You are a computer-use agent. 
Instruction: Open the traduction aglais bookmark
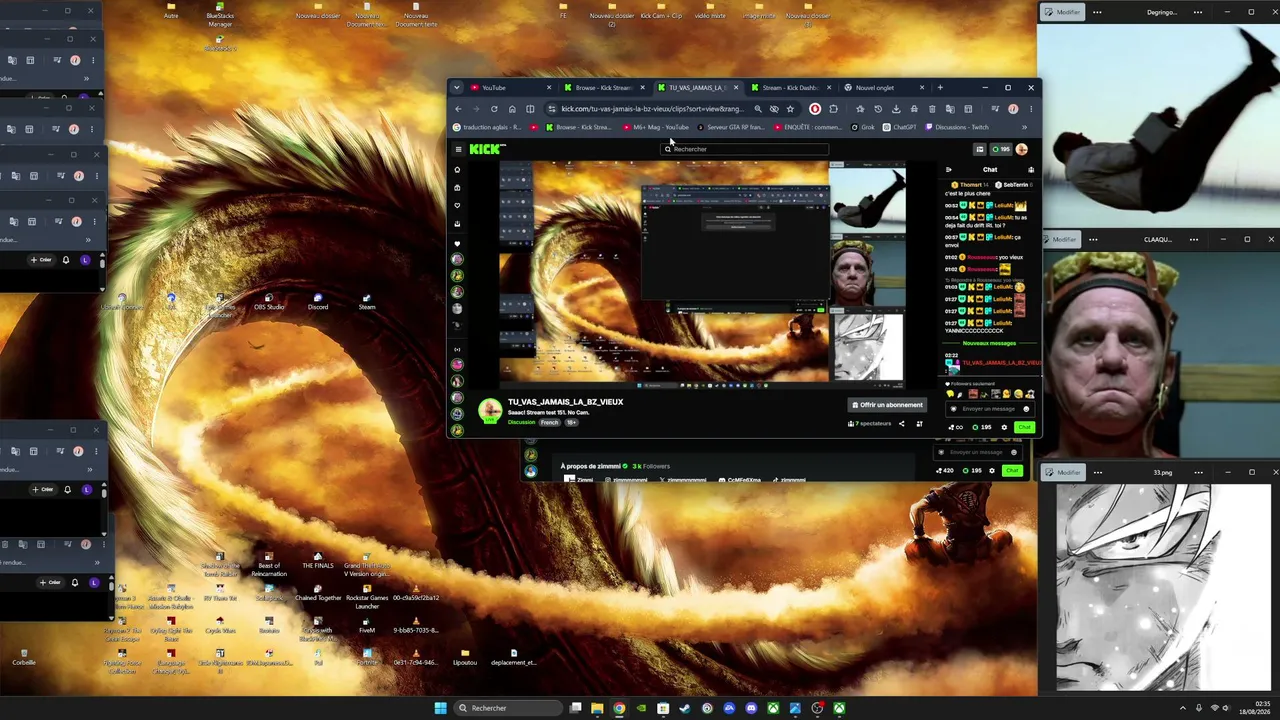click(487, 127)
